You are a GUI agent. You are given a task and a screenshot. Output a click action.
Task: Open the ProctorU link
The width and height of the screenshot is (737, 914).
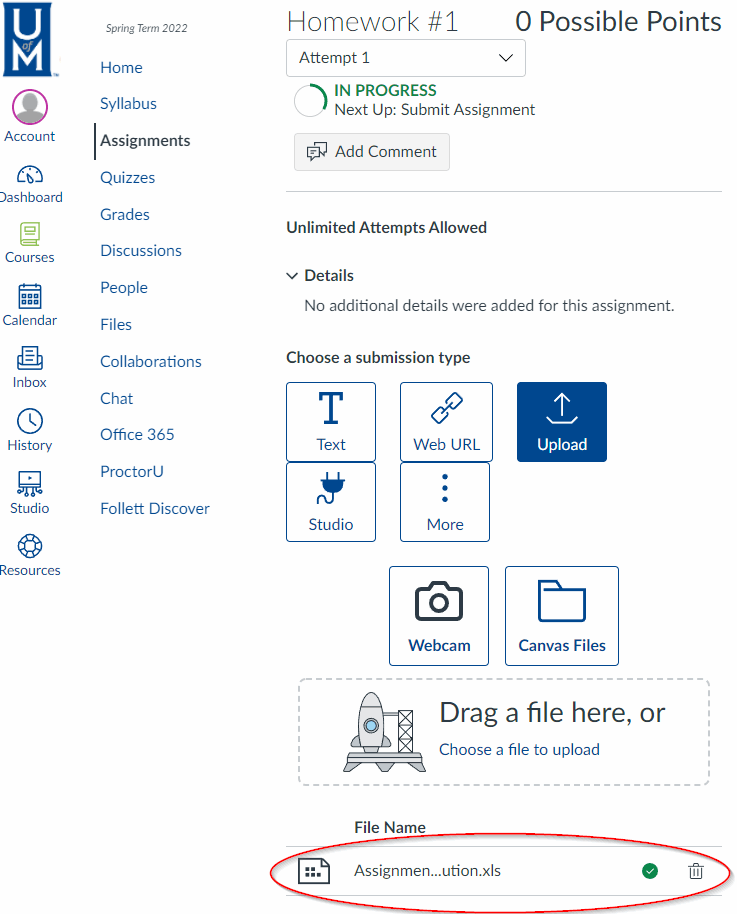click(132, 472)
